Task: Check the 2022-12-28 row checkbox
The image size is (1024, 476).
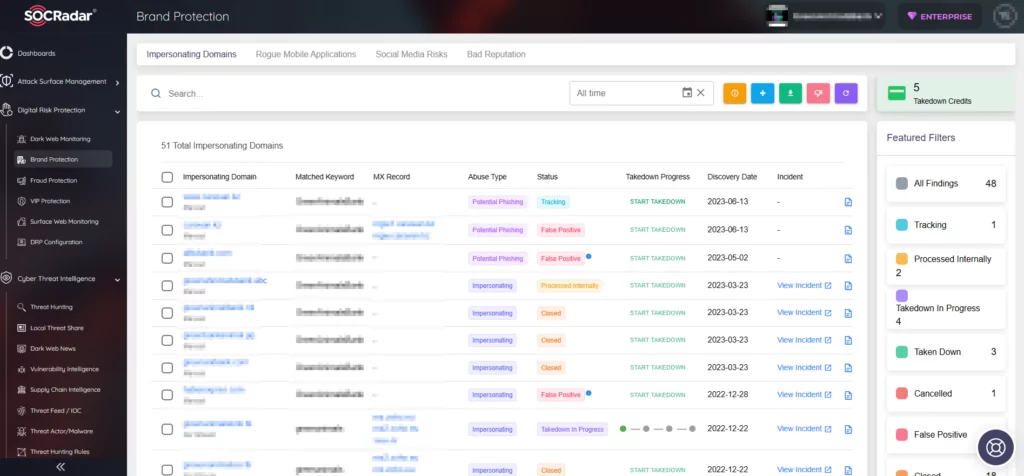Action: click(x=167, y=395)
